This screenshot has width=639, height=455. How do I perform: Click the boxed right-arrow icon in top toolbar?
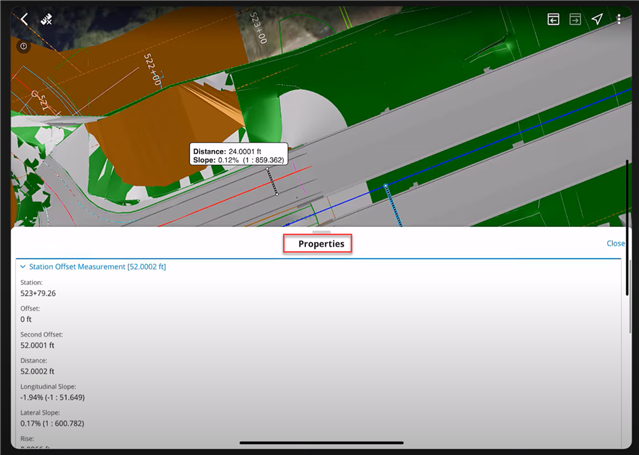point(575,19)
